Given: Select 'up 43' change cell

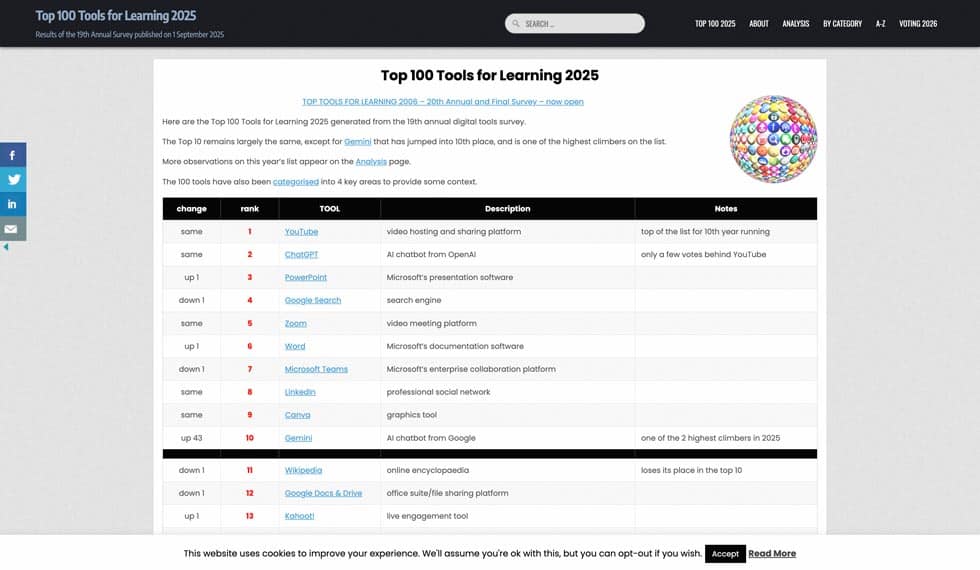Looking at the screenshot, I should (191, 438).
